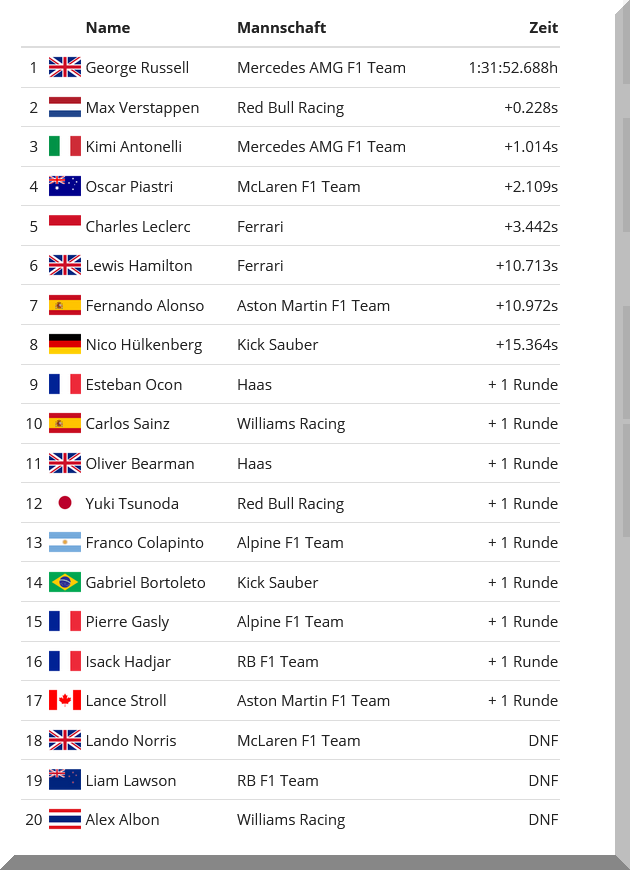
Task: Click the Australian flag beside Oscar Piastri
Action: (x=65, y=187)
